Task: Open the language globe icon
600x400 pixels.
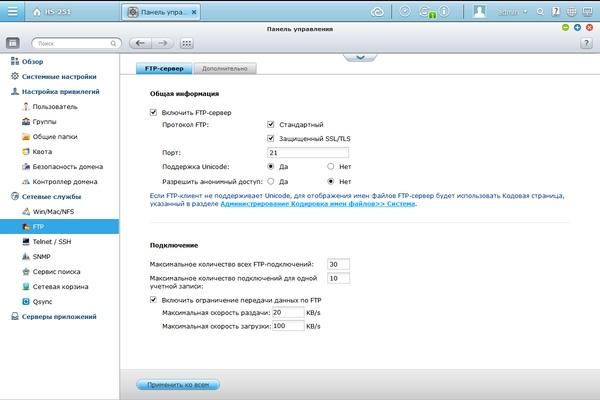Action: [x=571, y=12]
